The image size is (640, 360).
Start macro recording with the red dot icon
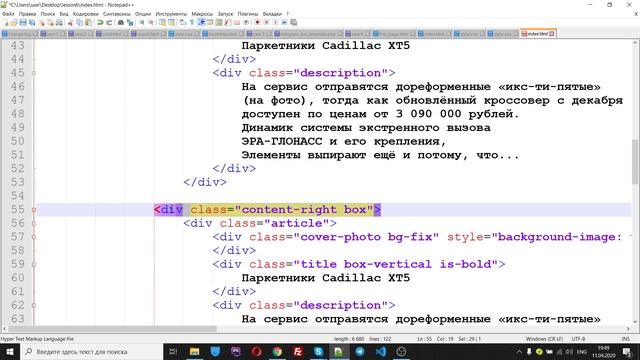257,22
